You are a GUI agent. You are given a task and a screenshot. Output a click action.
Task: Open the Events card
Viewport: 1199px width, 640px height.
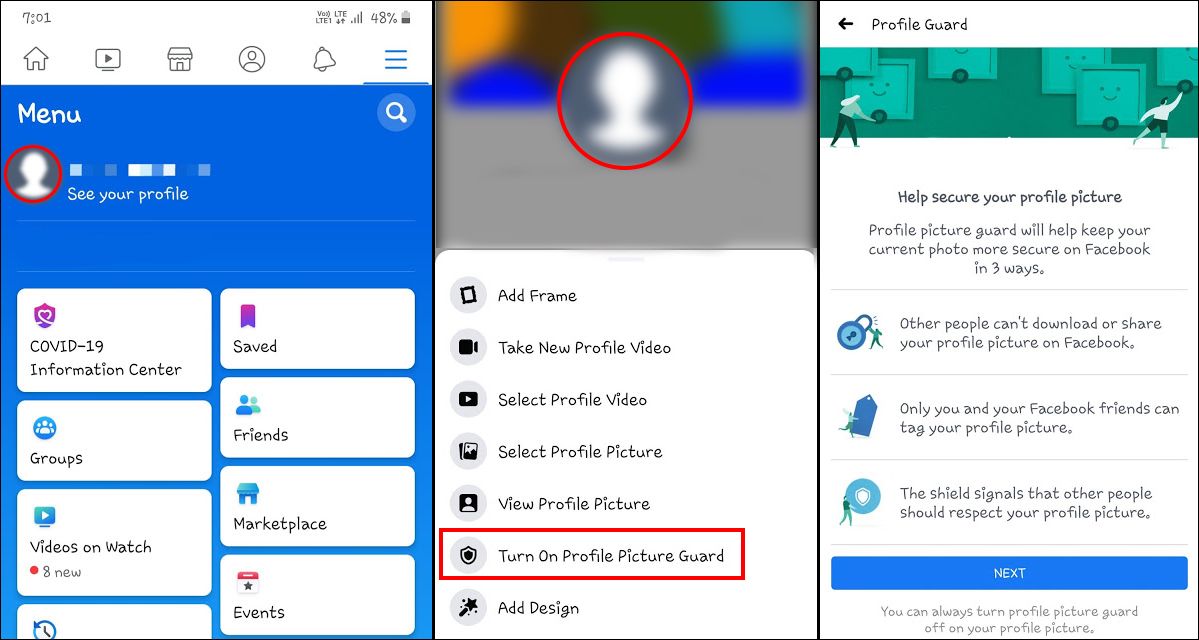[x=317, y=596]
